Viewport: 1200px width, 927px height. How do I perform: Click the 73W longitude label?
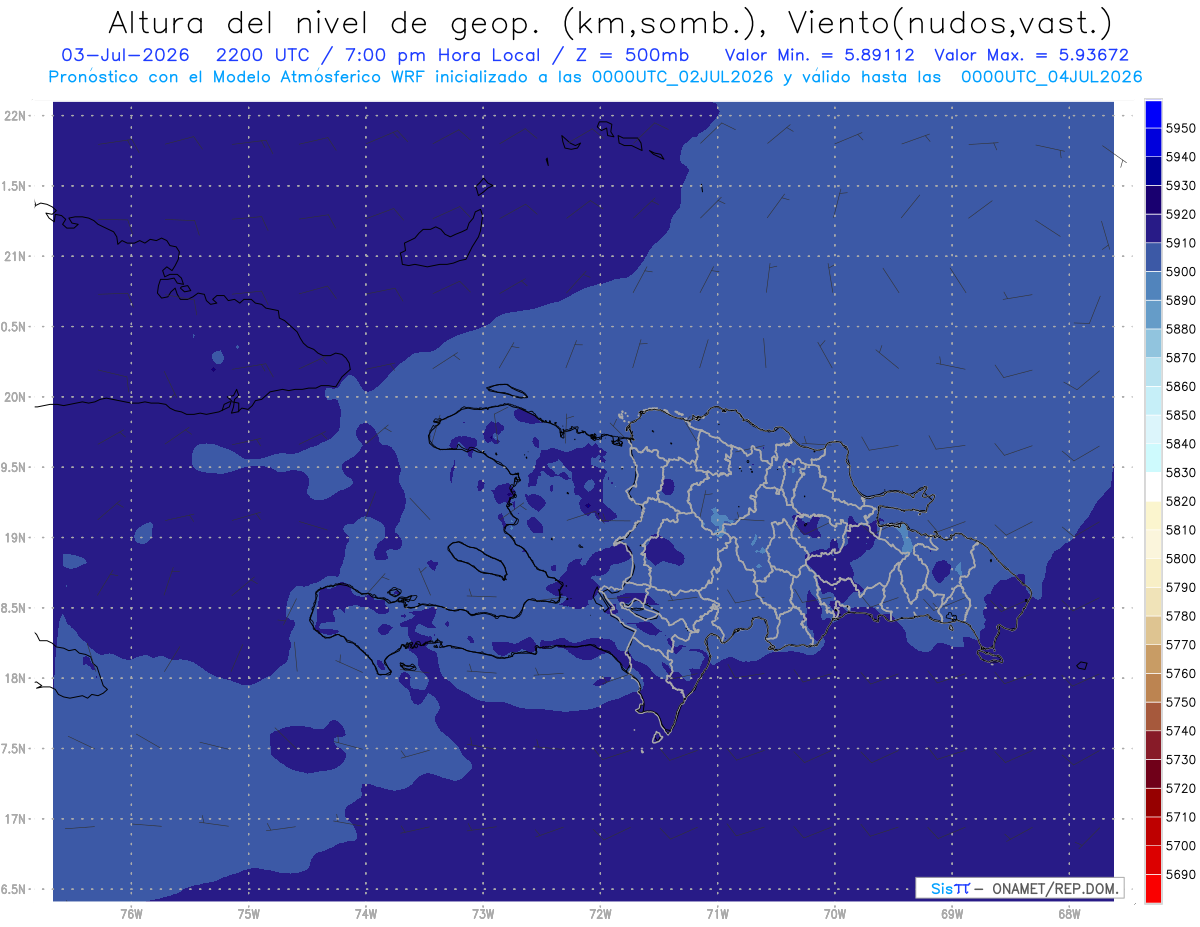pyautogui.click(x=483, y=914)
